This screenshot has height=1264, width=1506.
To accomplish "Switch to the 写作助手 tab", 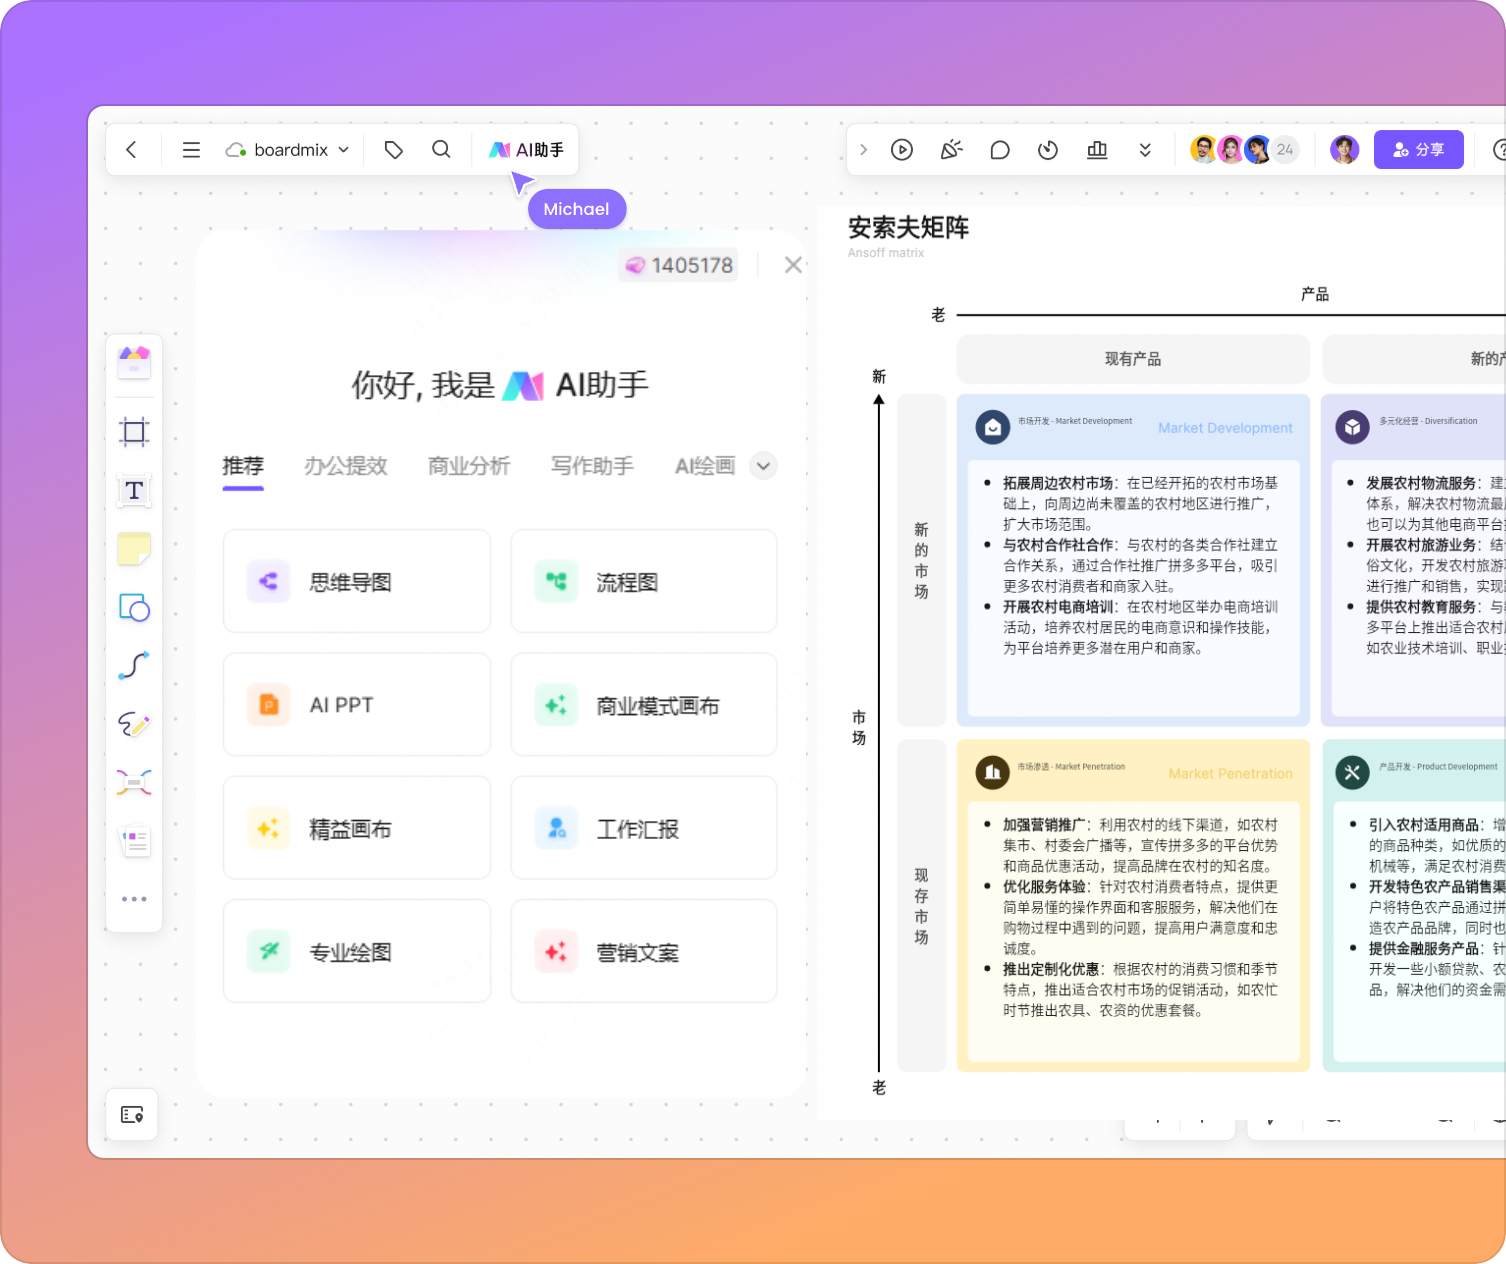I will click(x=592, y=466).
